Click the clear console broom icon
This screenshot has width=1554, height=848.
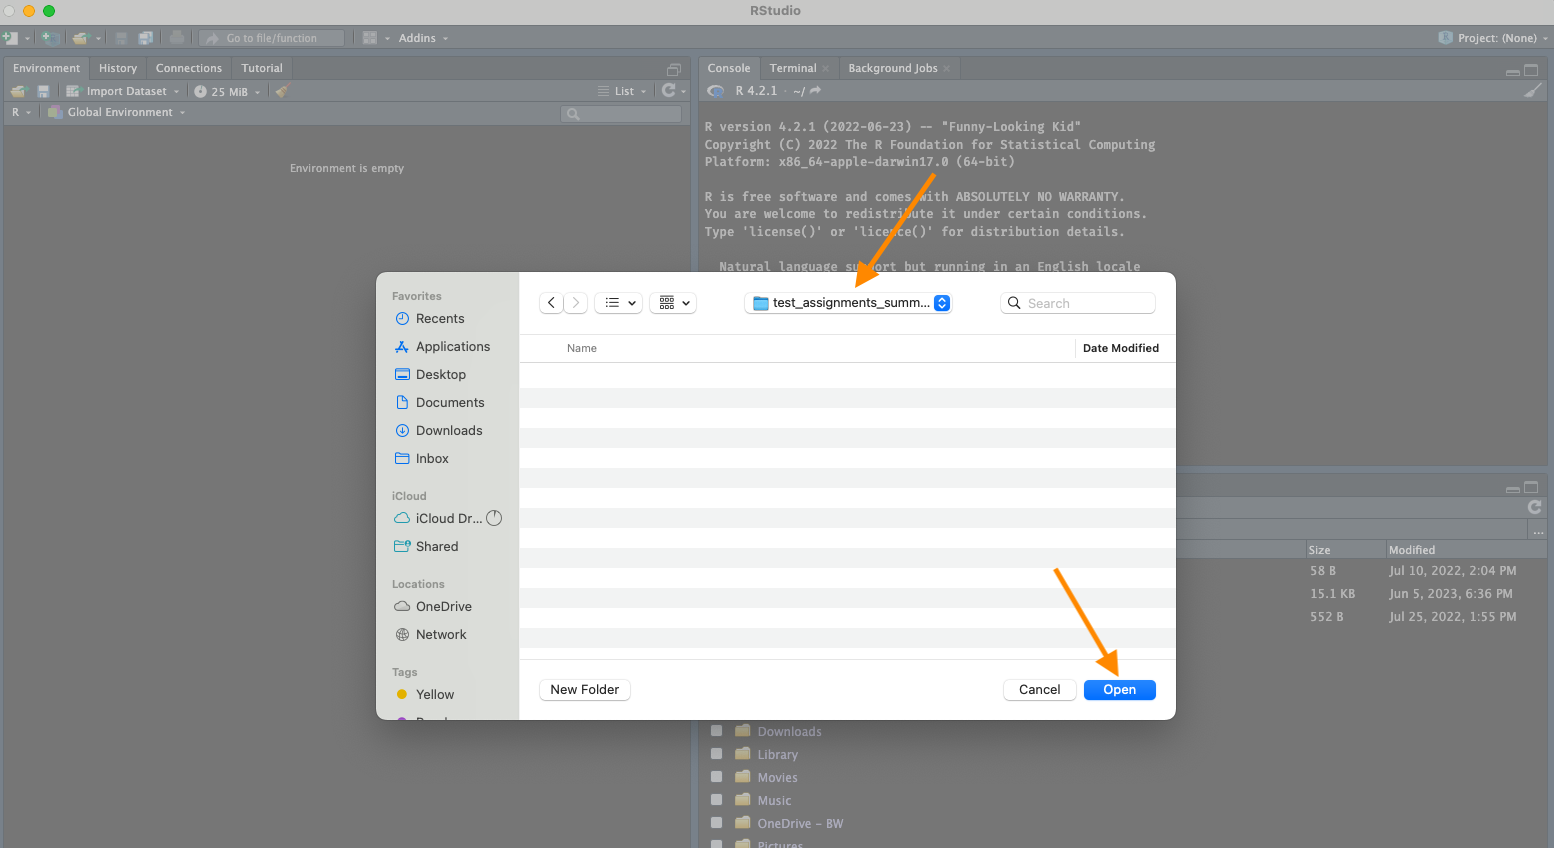click(1532, 91)
